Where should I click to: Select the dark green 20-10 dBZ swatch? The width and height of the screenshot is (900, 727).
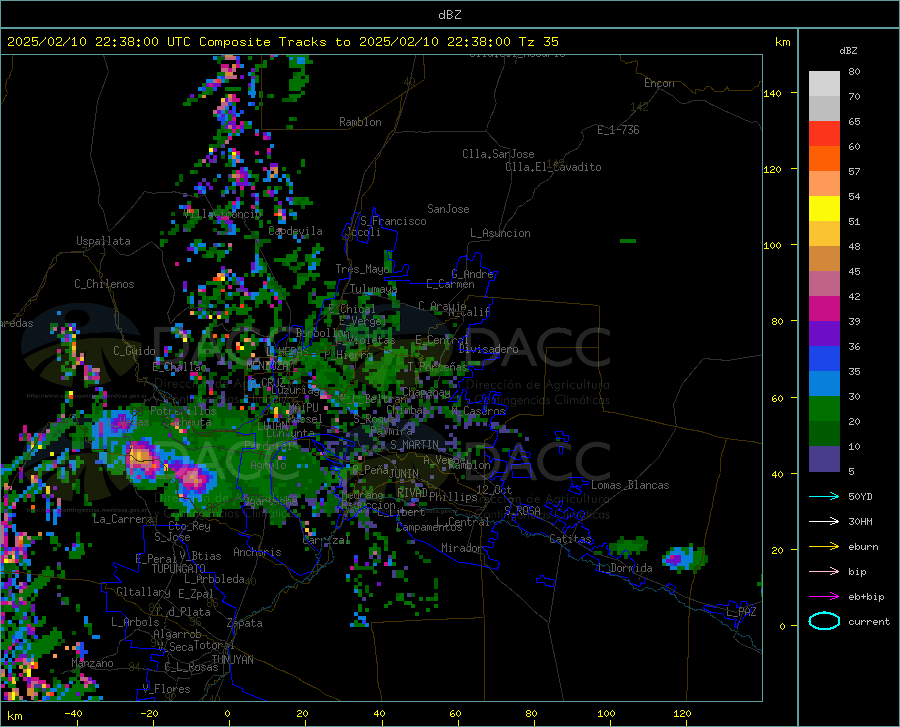[x=824, y=434]
